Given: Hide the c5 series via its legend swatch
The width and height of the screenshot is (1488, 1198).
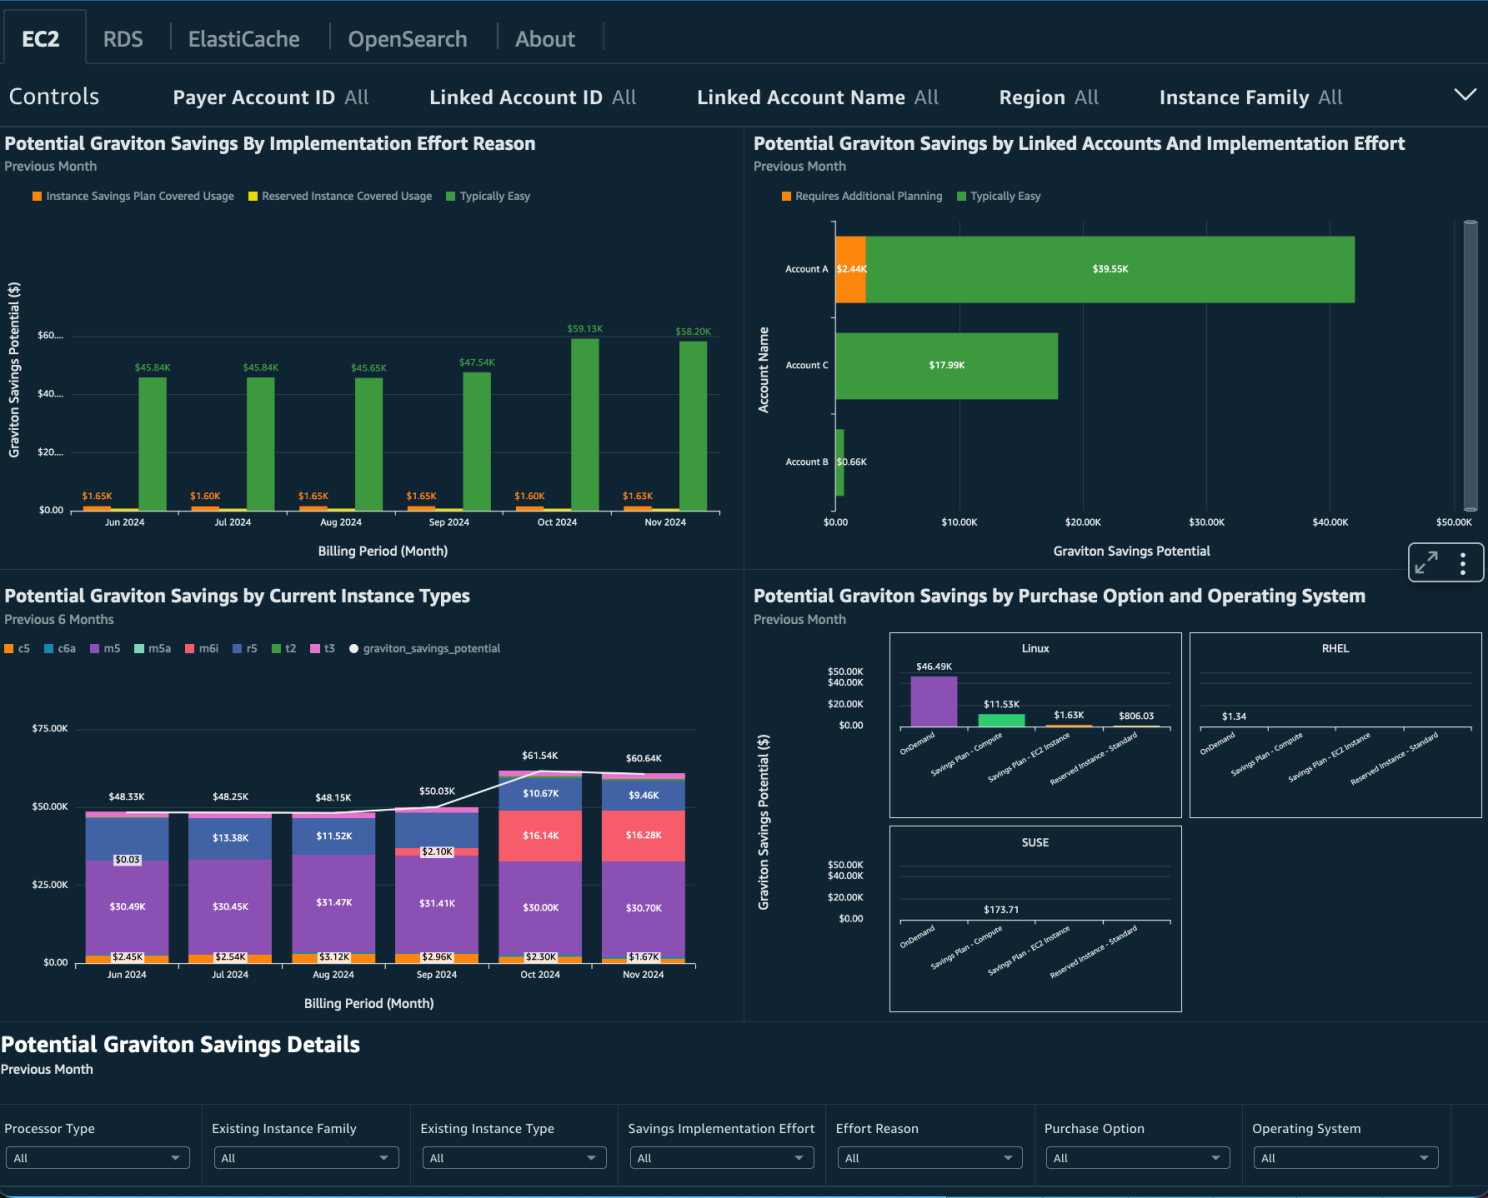Looking at the screenshot, I should [x=12, y=648].
